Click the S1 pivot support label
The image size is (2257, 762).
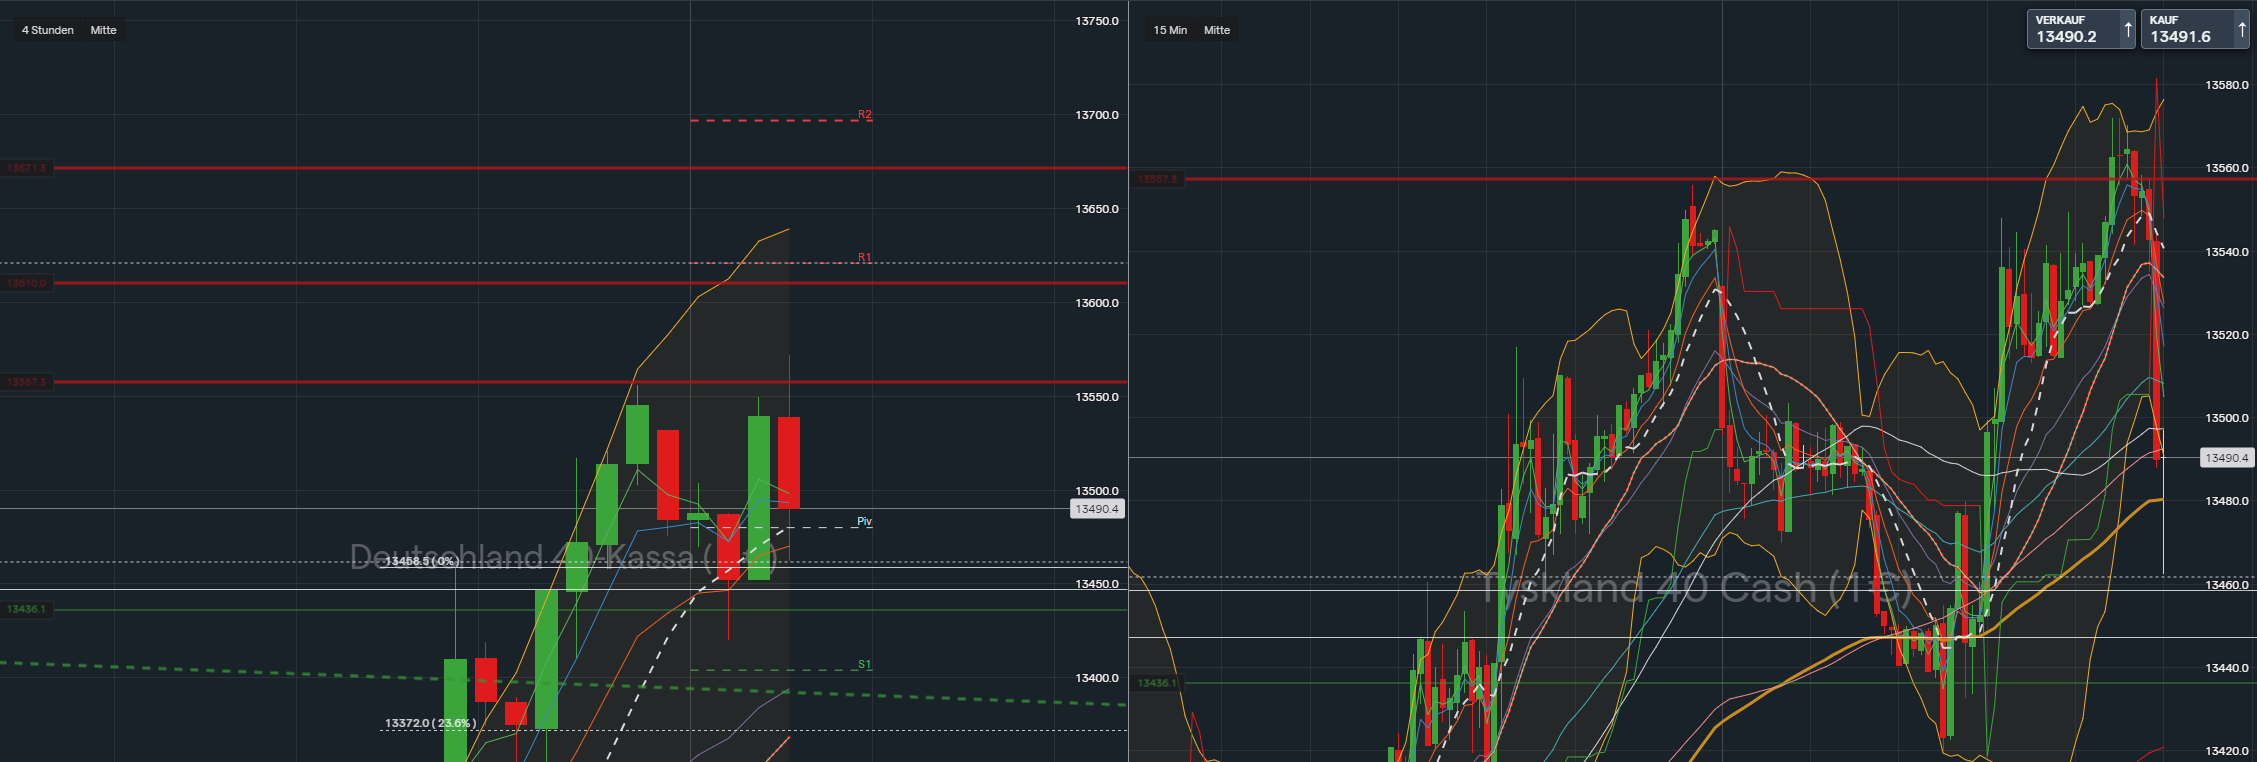865,665
